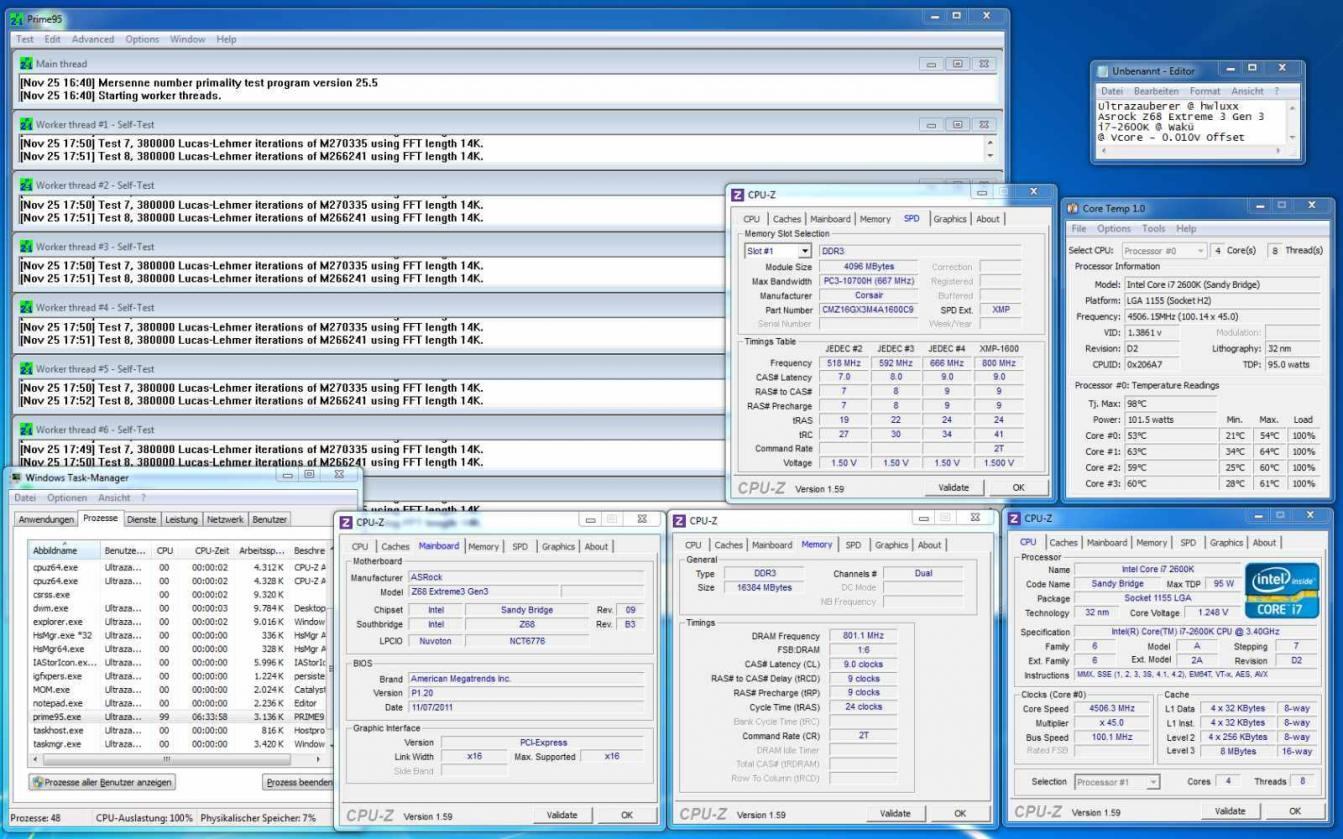Open Tools menu in Core Temp

[x=1153, y=228]
